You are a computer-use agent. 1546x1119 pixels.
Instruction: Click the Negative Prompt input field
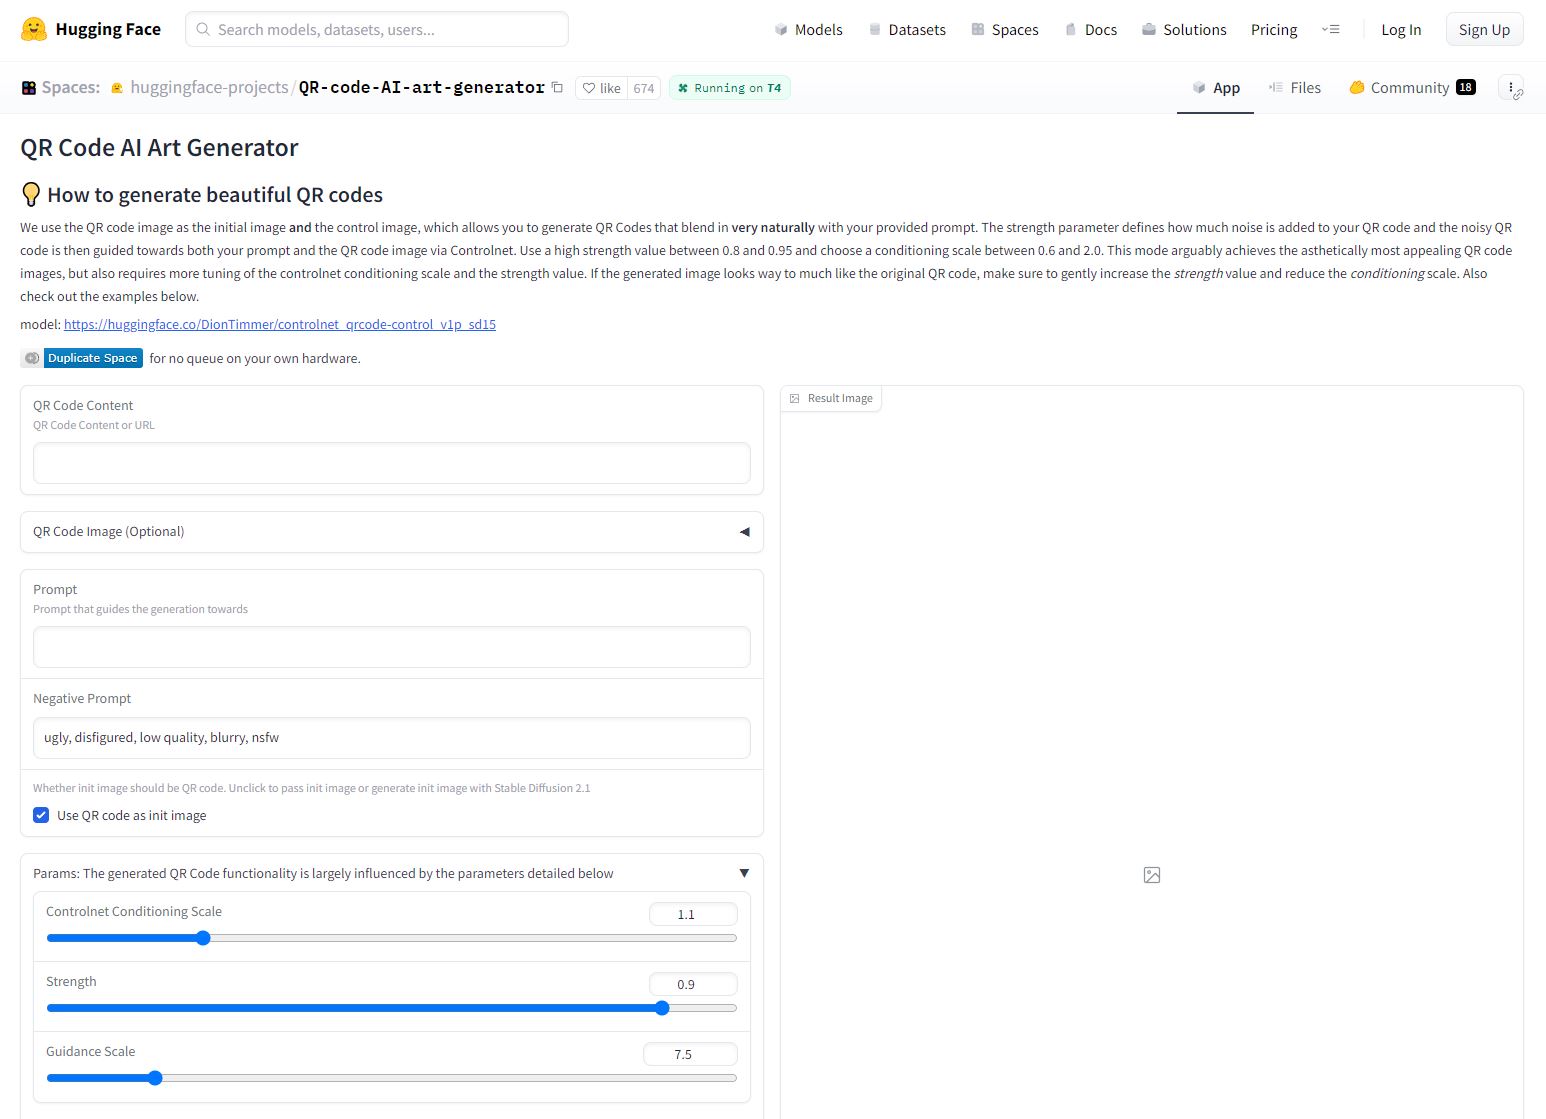pos(392,738)
